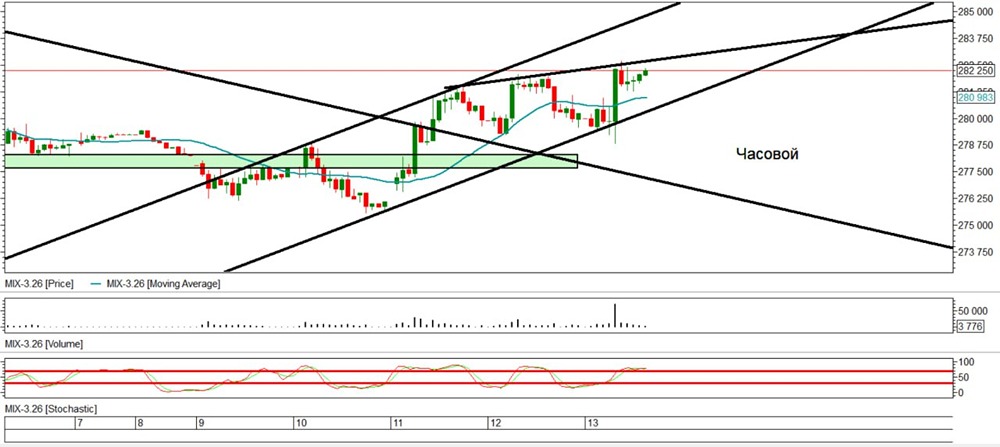This screenshot has height=447, width=1000.
Task: Click the 50 000 volume axis label
Action: click(973, 311)
